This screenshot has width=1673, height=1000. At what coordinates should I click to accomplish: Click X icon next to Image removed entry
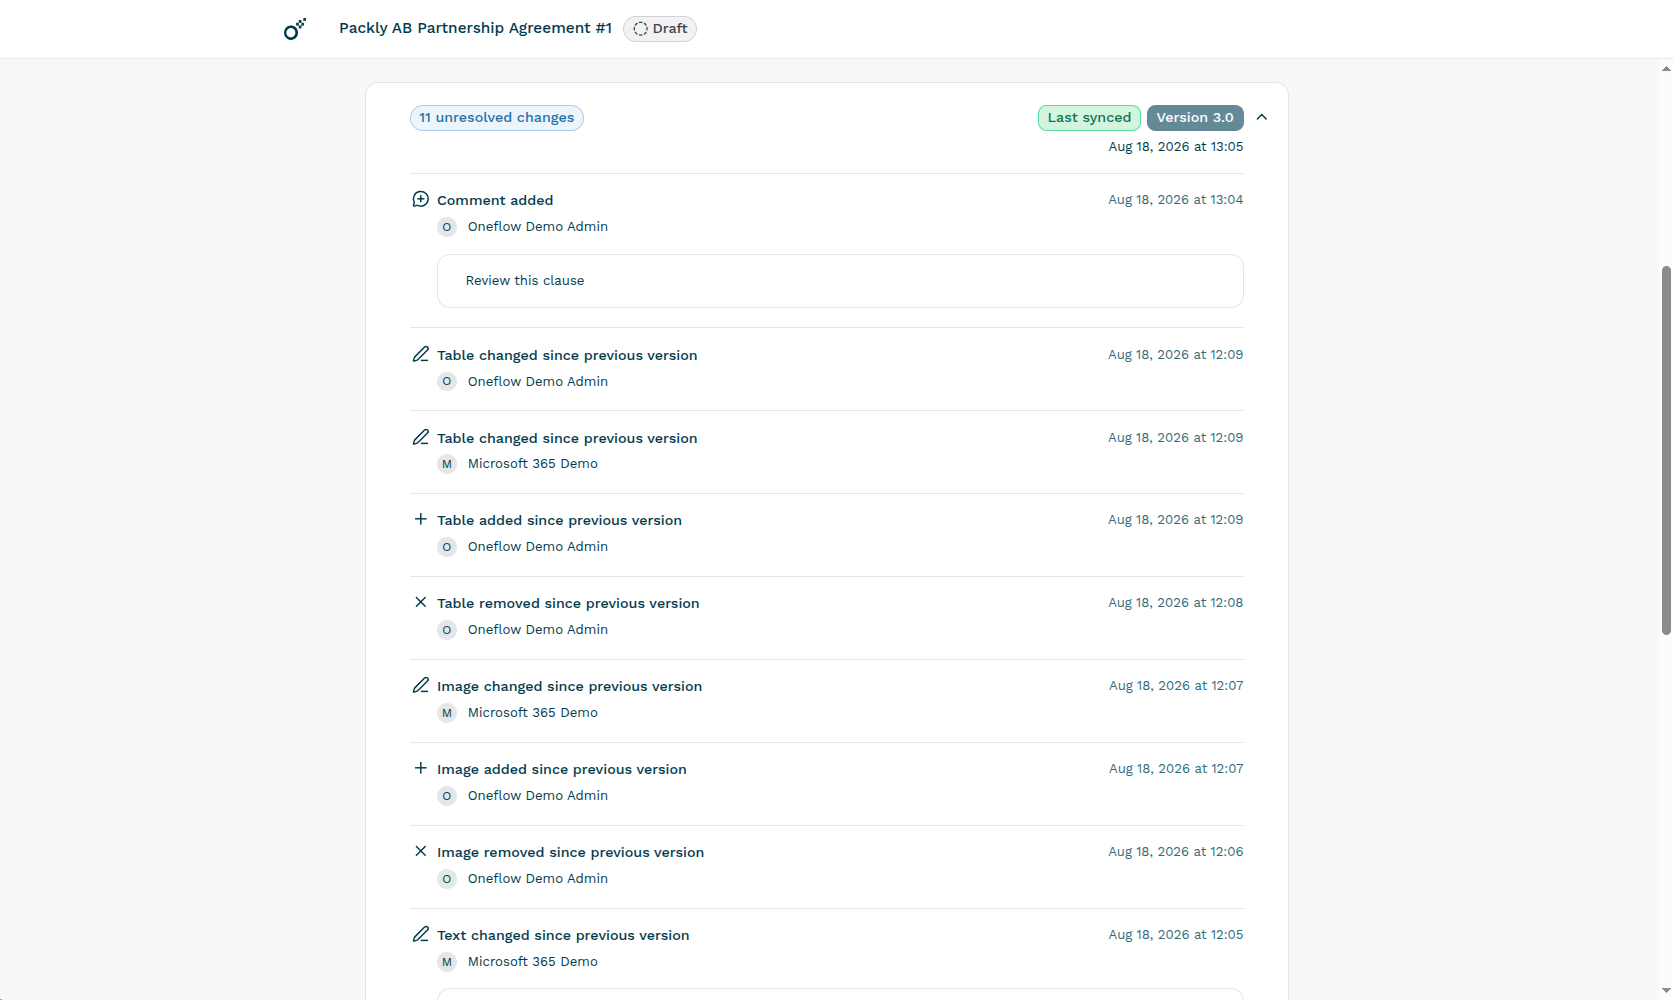pos(421,851)
